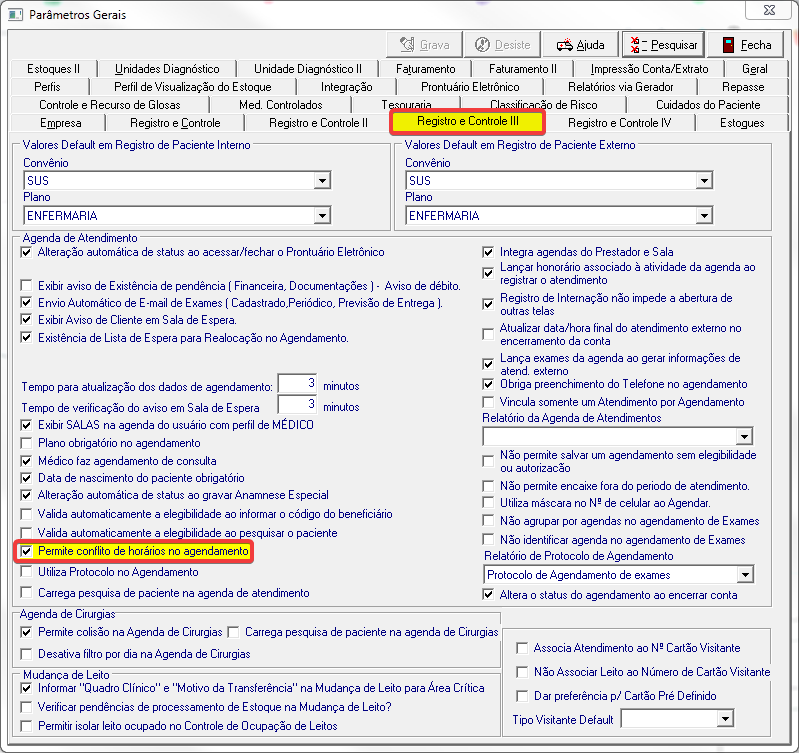The height and width of the screenshot is (753, 799).
Task: Open the Geral tab
Action: 755,69
